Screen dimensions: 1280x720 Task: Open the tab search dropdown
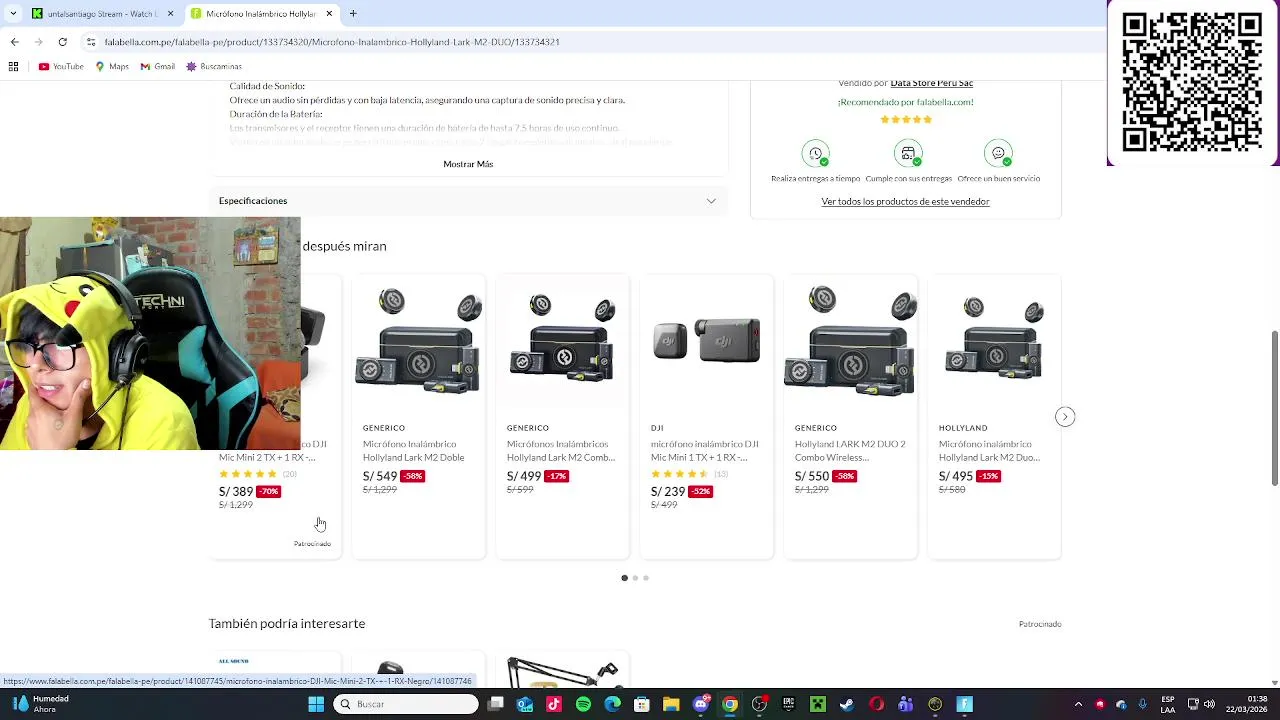13,14
